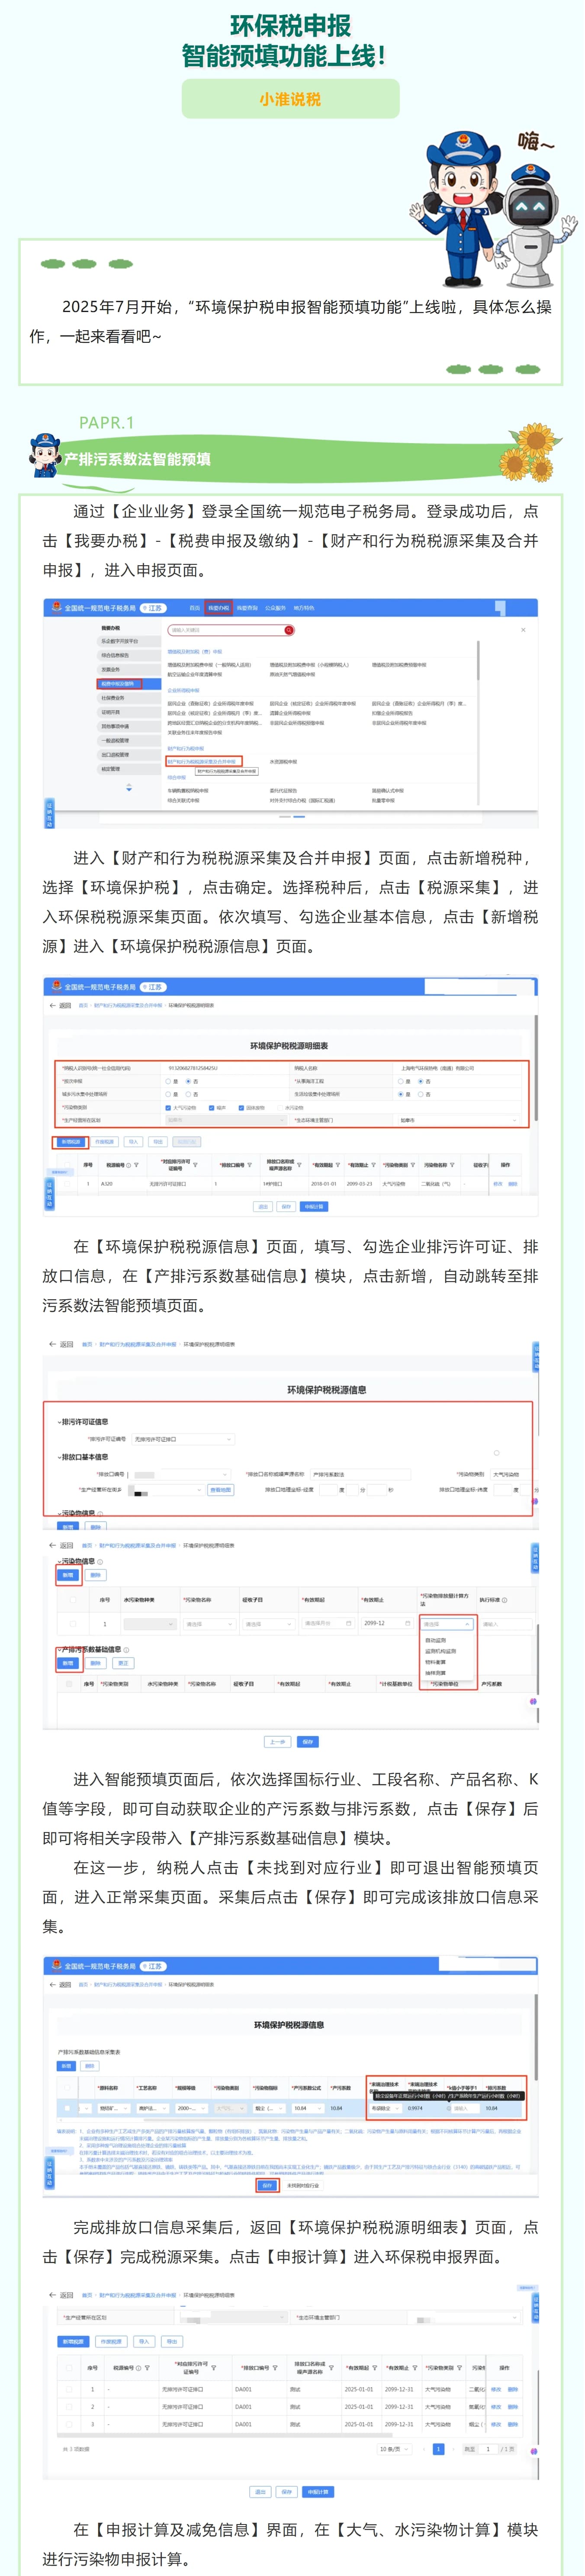Choose 自动监测 from calculation method list
Image resolution: width=585 pixels, height=2576 pixels.
click(436, 1640)
